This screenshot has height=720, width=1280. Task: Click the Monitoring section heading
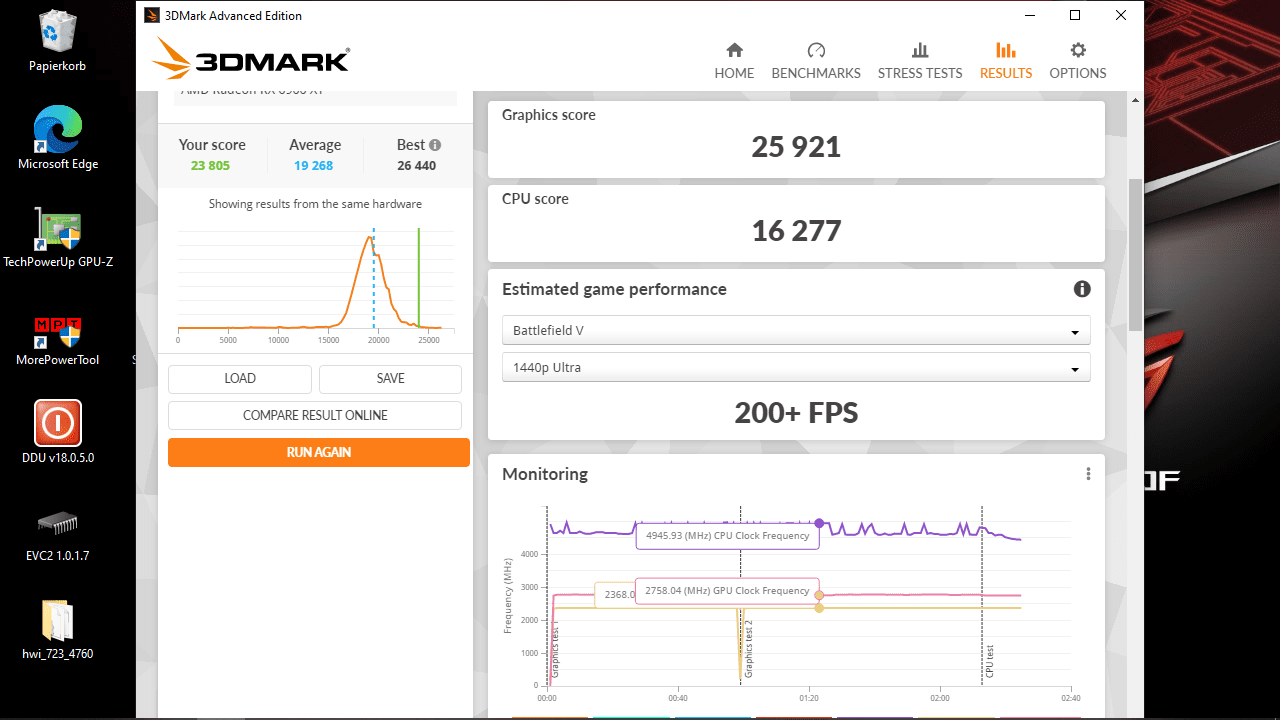[545, 474]
